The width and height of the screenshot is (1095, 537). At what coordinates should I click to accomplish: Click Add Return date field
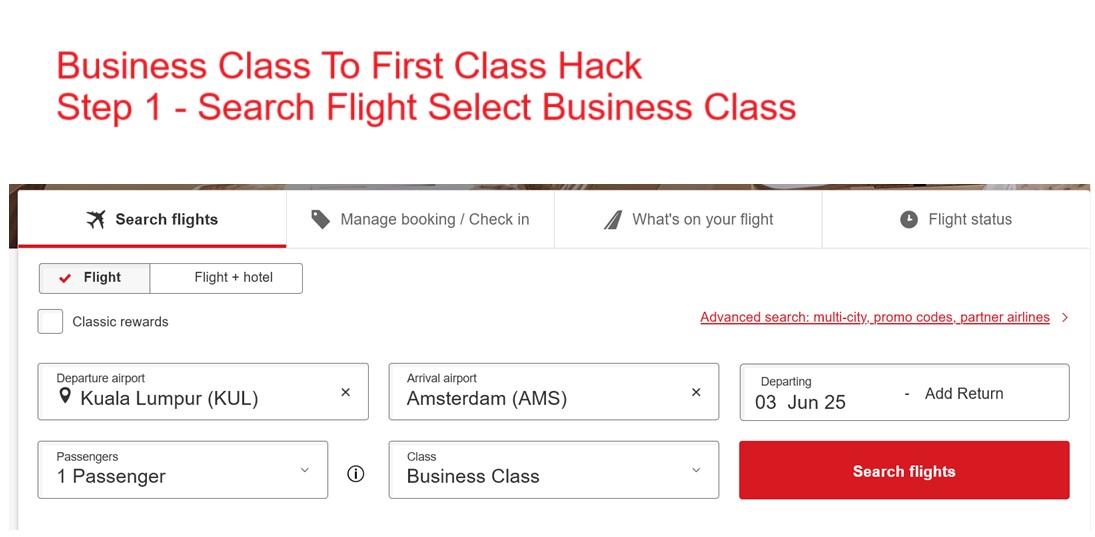[964, 393]
